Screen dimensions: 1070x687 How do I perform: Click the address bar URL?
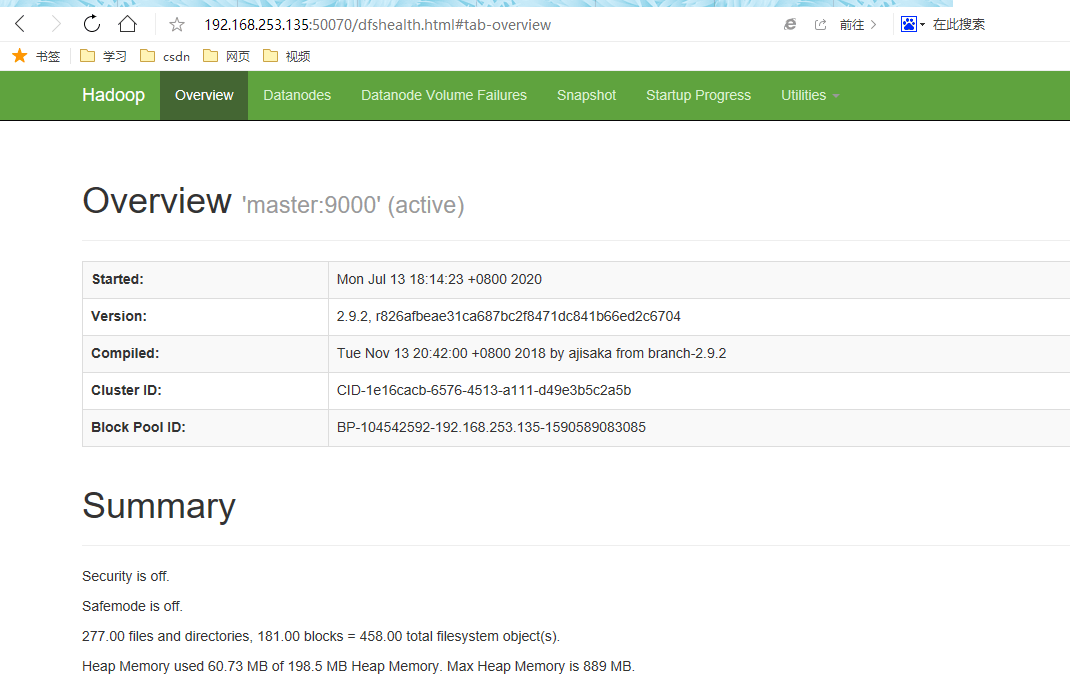pos(377,25)
